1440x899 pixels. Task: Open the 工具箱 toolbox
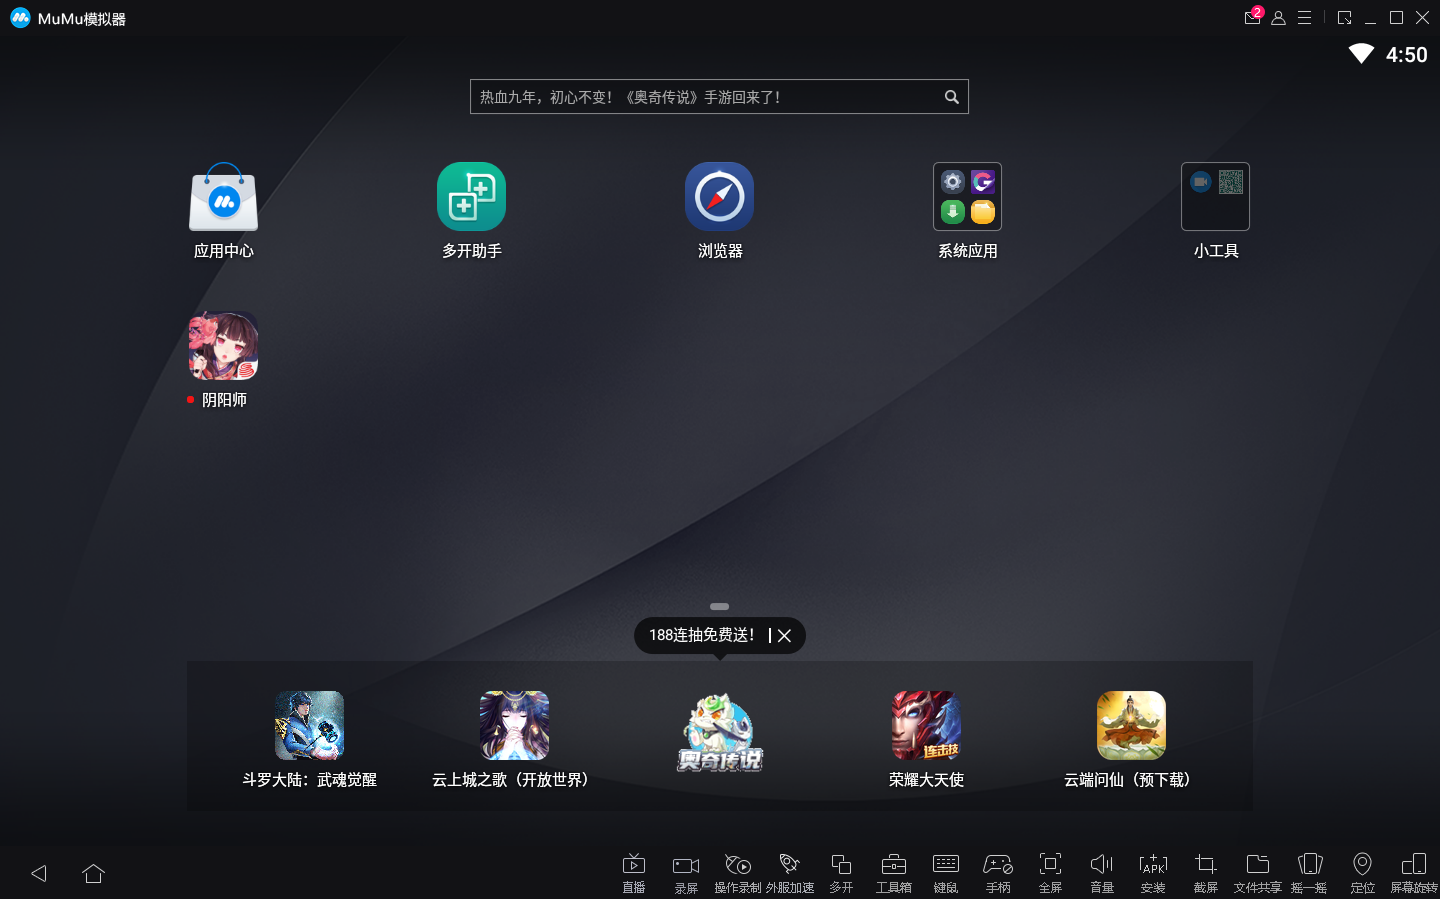click(894, 873)
